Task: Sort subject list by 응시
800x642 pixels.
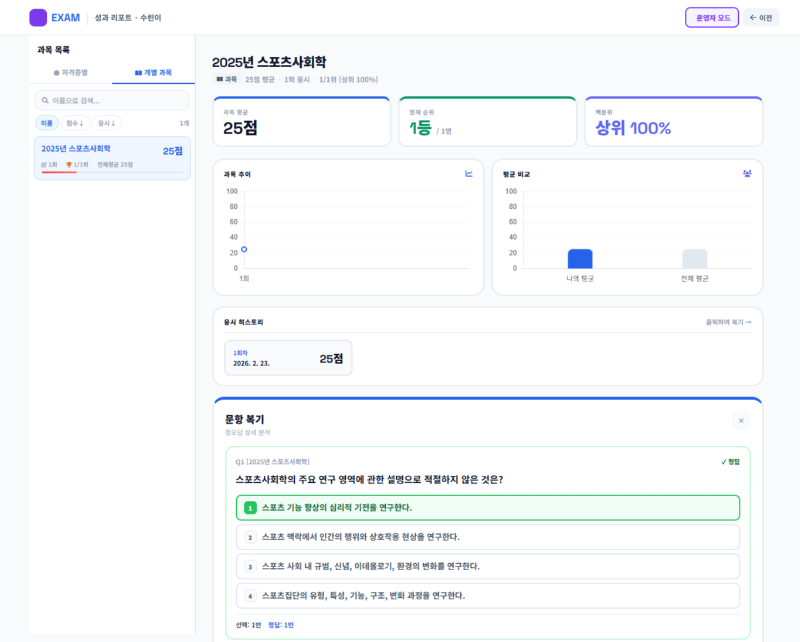Action: (x=106, y=123)
